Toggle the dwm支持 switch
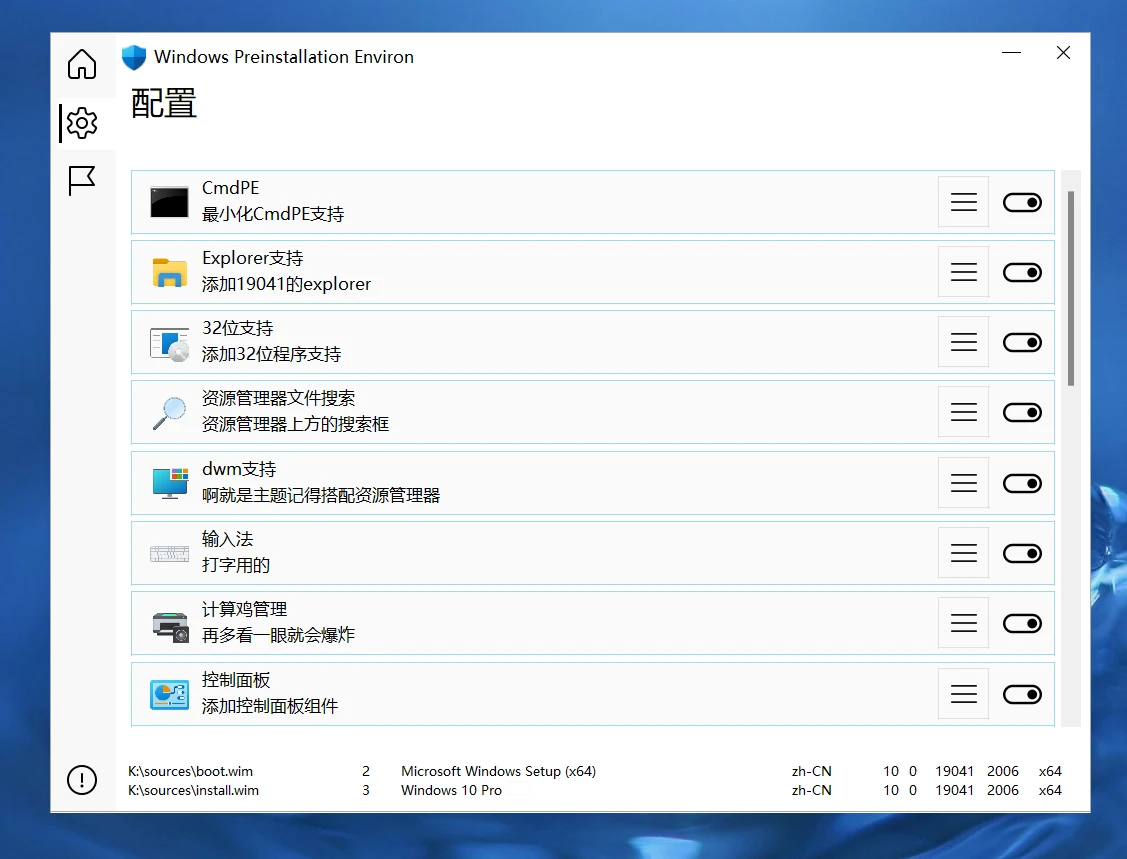The height and width of the screenshot is (859, 1127). pyautogui.click(x=1022, y=483)
